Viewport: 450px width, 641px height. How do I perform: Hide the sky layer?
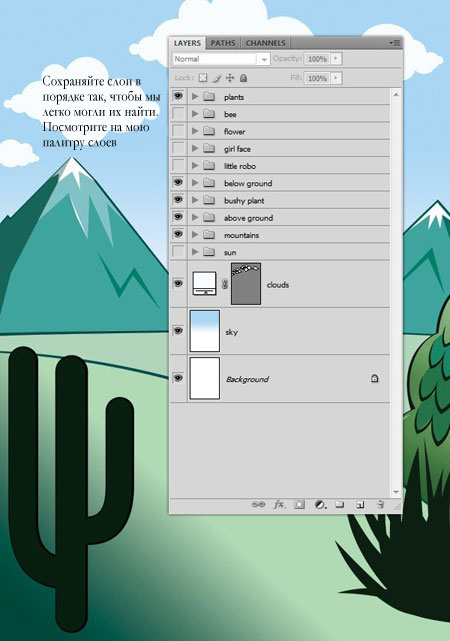[x=178, y=330]
